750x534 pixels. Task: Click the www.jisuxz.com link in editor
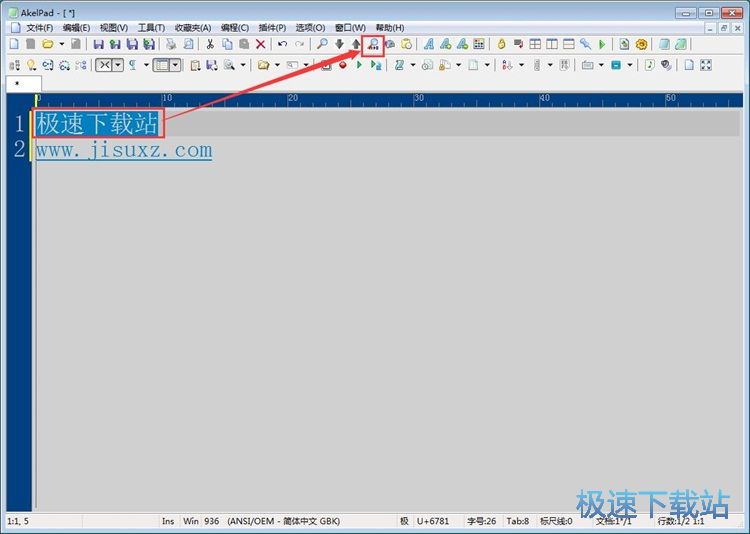(124, 150)
